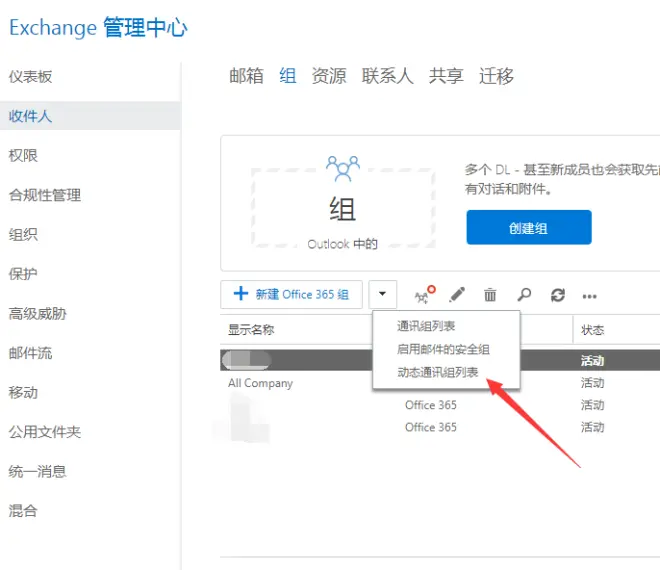The image size is (660, 570).
Task: Expand the new group type dropdown arrow
Action: tap(383, 294)
